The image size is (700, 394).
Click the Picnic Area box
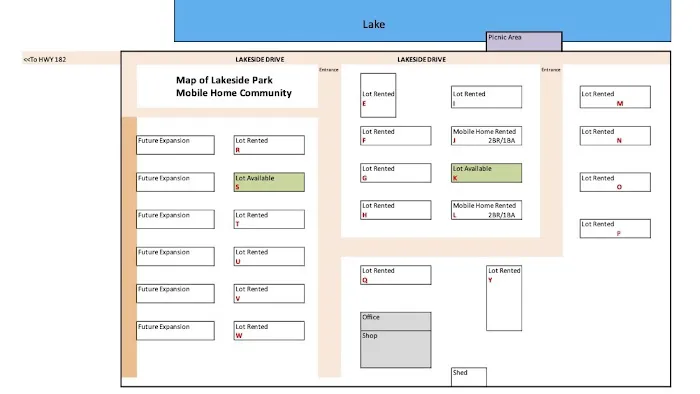[x=524, y=41]
